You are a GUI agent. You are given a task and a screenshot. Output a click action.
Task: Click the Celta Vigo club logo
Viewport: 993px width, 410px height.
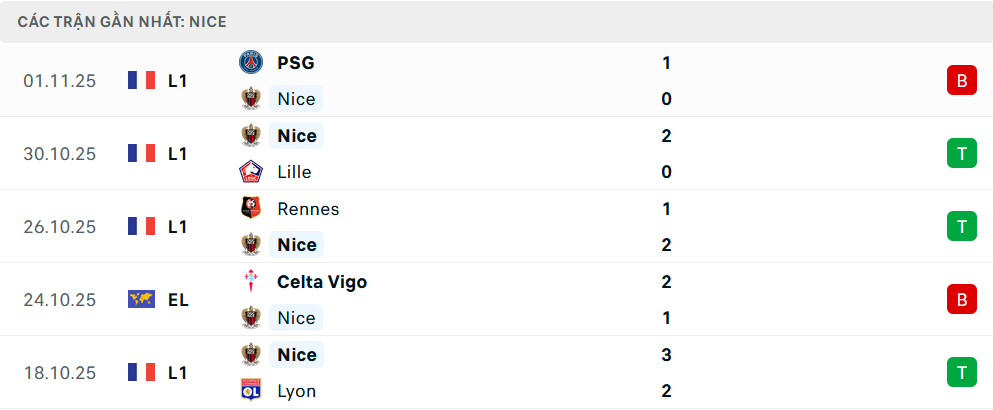coord(250,282)
